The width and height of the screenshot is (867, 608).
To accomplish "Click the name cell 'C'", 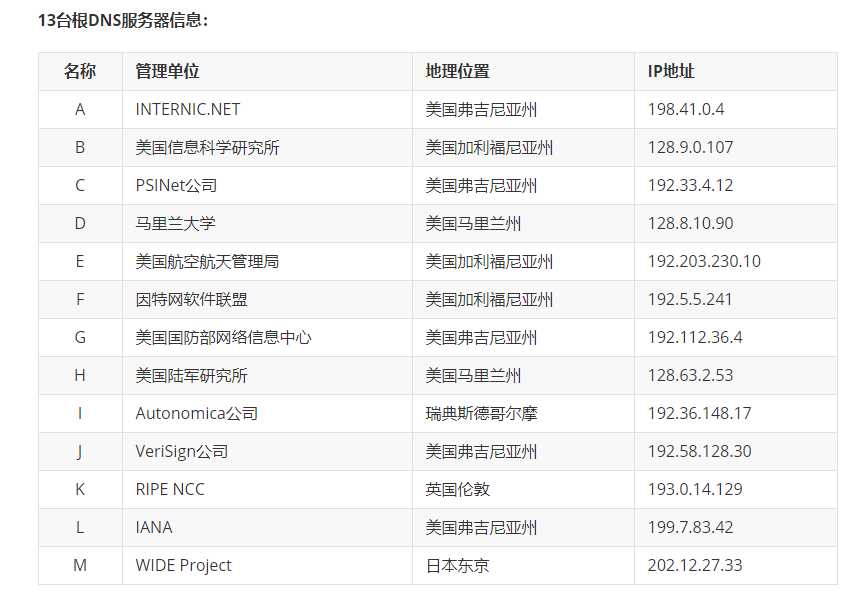I will click(80, 186).
